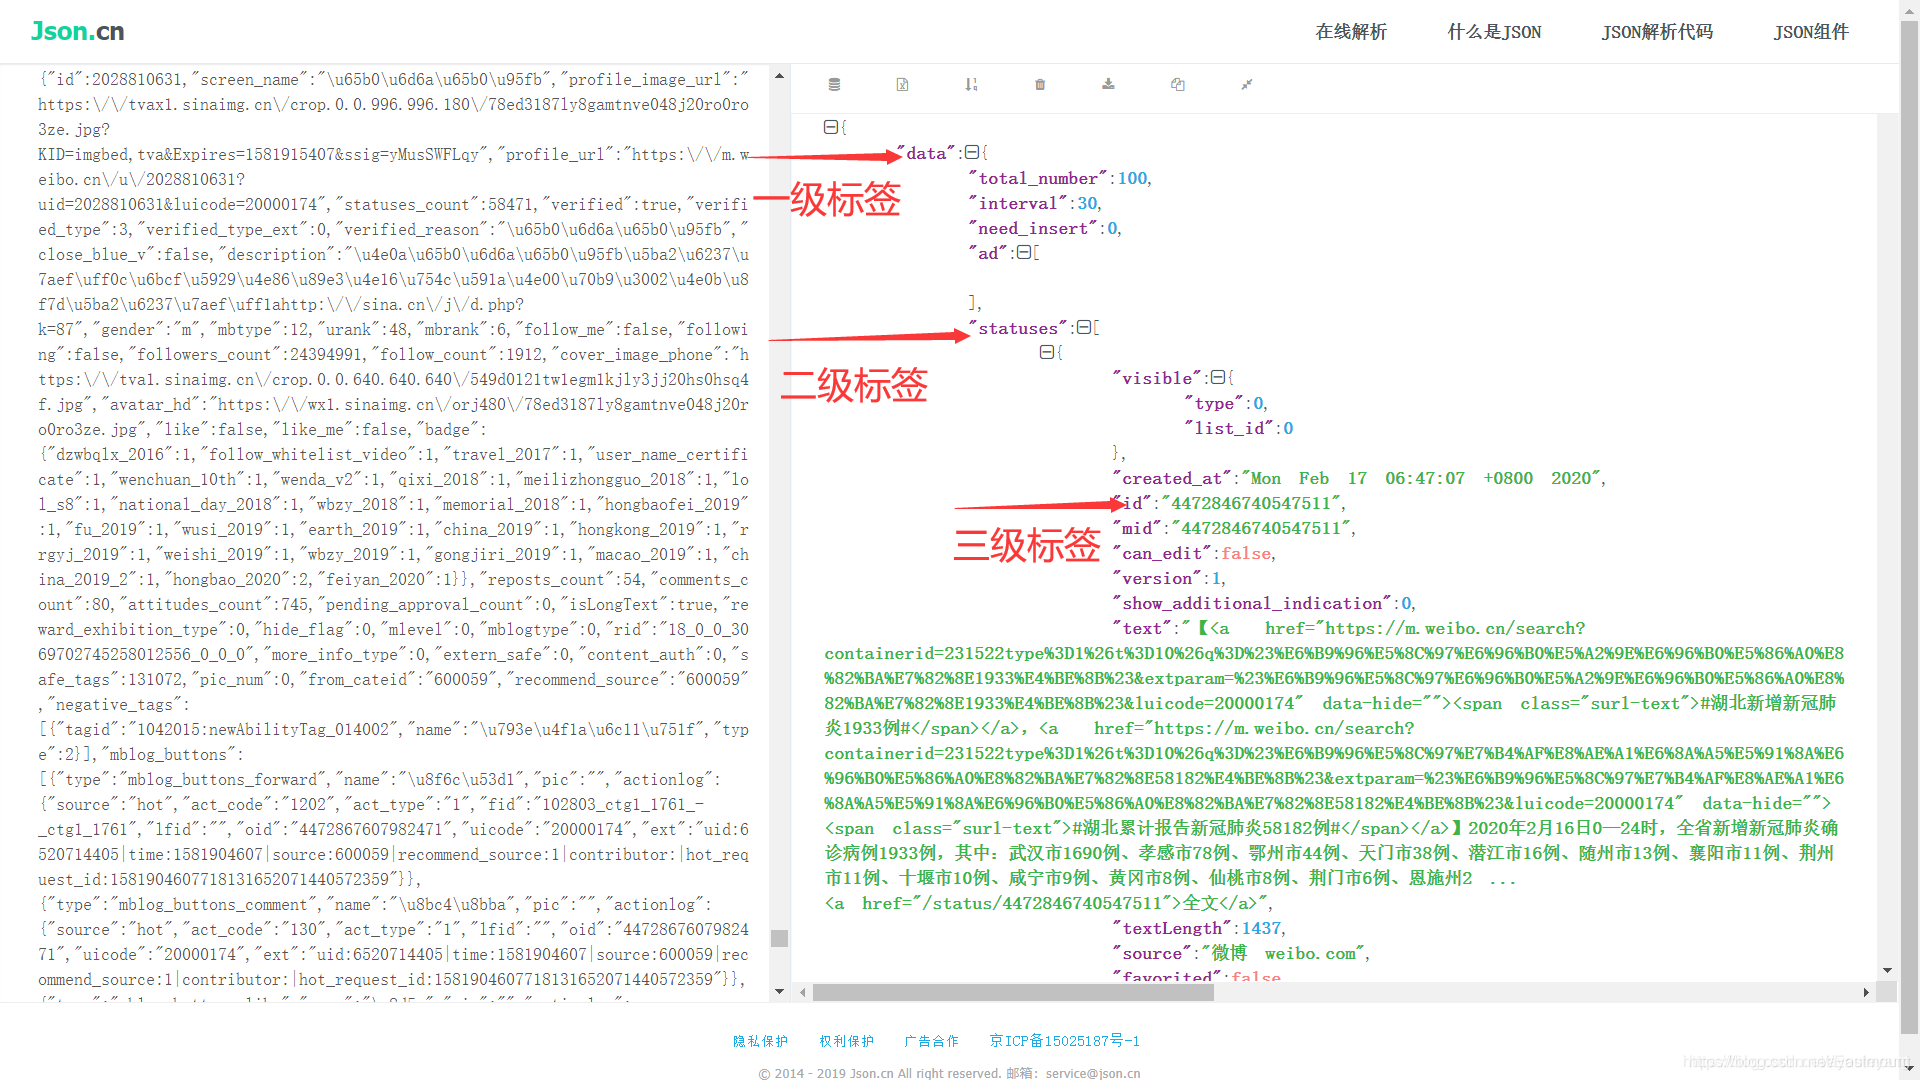The image size is (1920, 1080).
Task: Select the "list_id" key text
Action: pos(1228,428)
